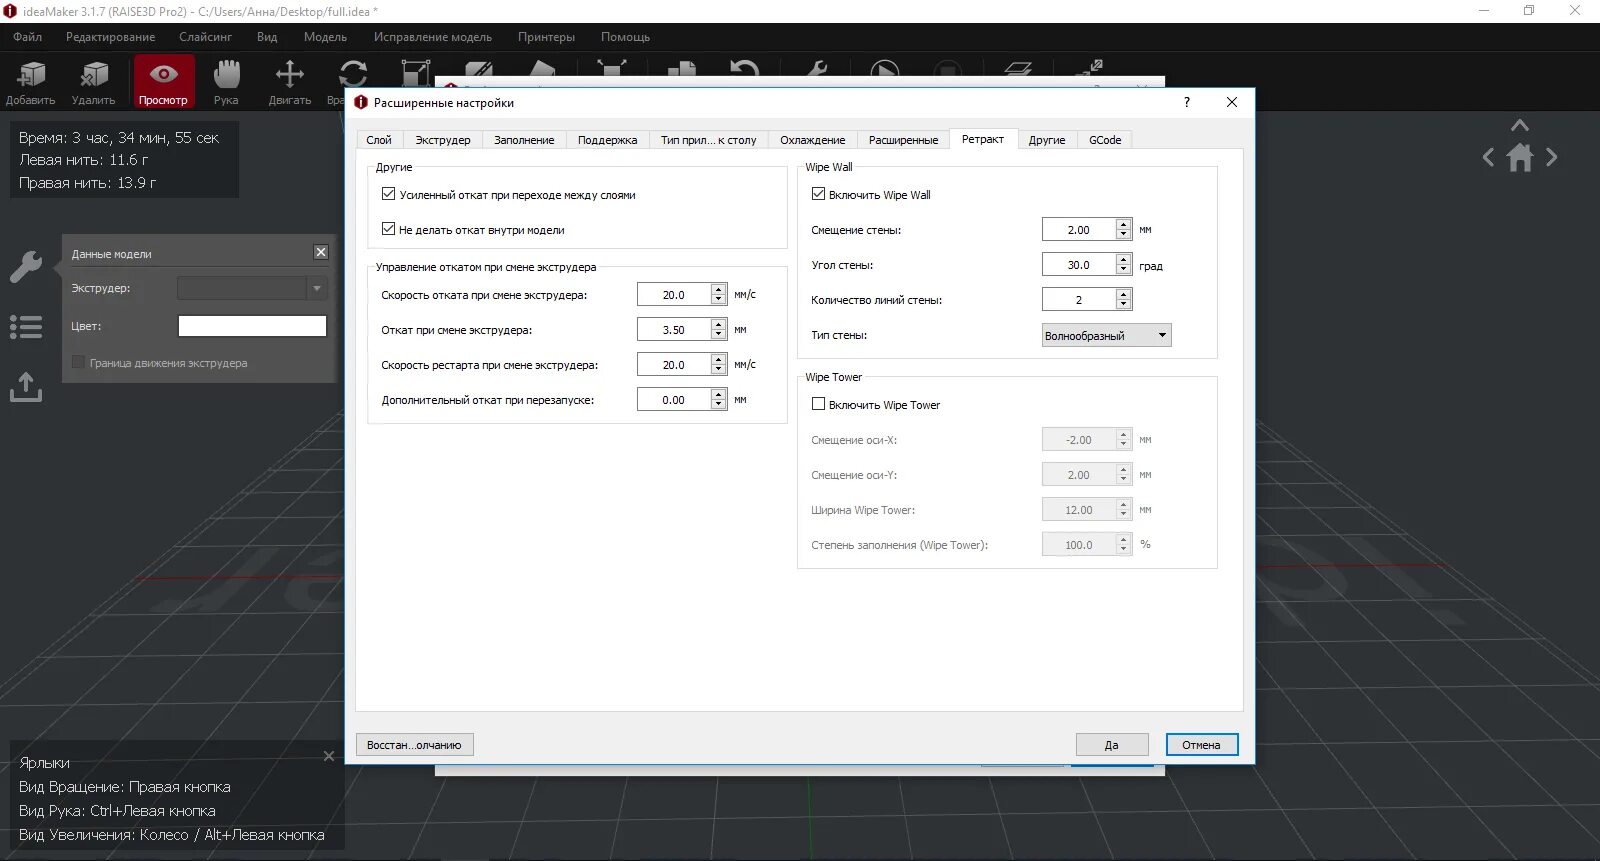Close the Данные модели panel
Viewport: 1600px width, 861px height.
[x=321, y=252]
